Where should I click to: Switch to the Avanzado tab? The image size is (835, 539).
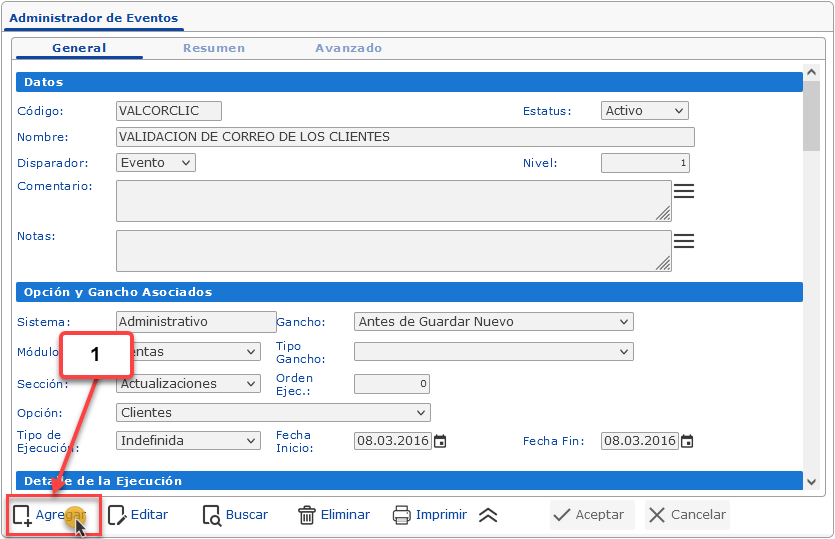[348, 48]
